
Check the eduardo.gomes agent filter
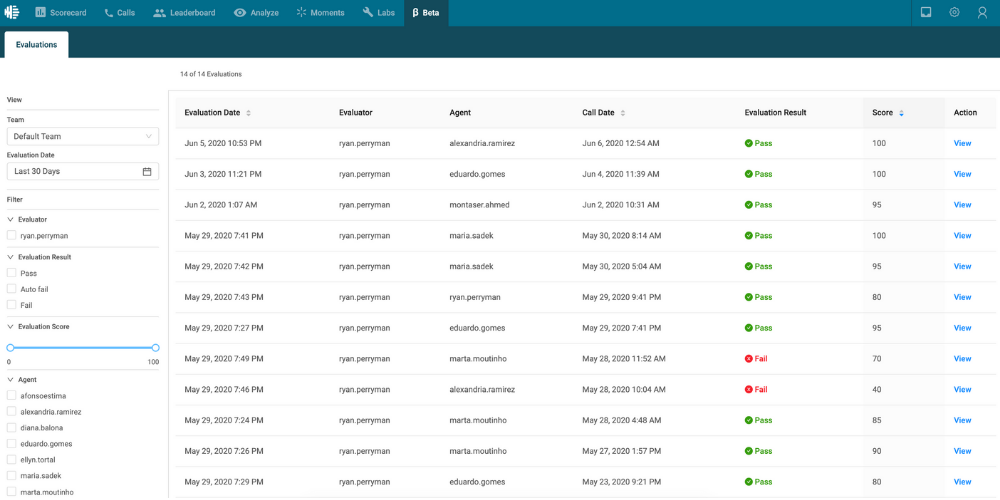point(11,443)
